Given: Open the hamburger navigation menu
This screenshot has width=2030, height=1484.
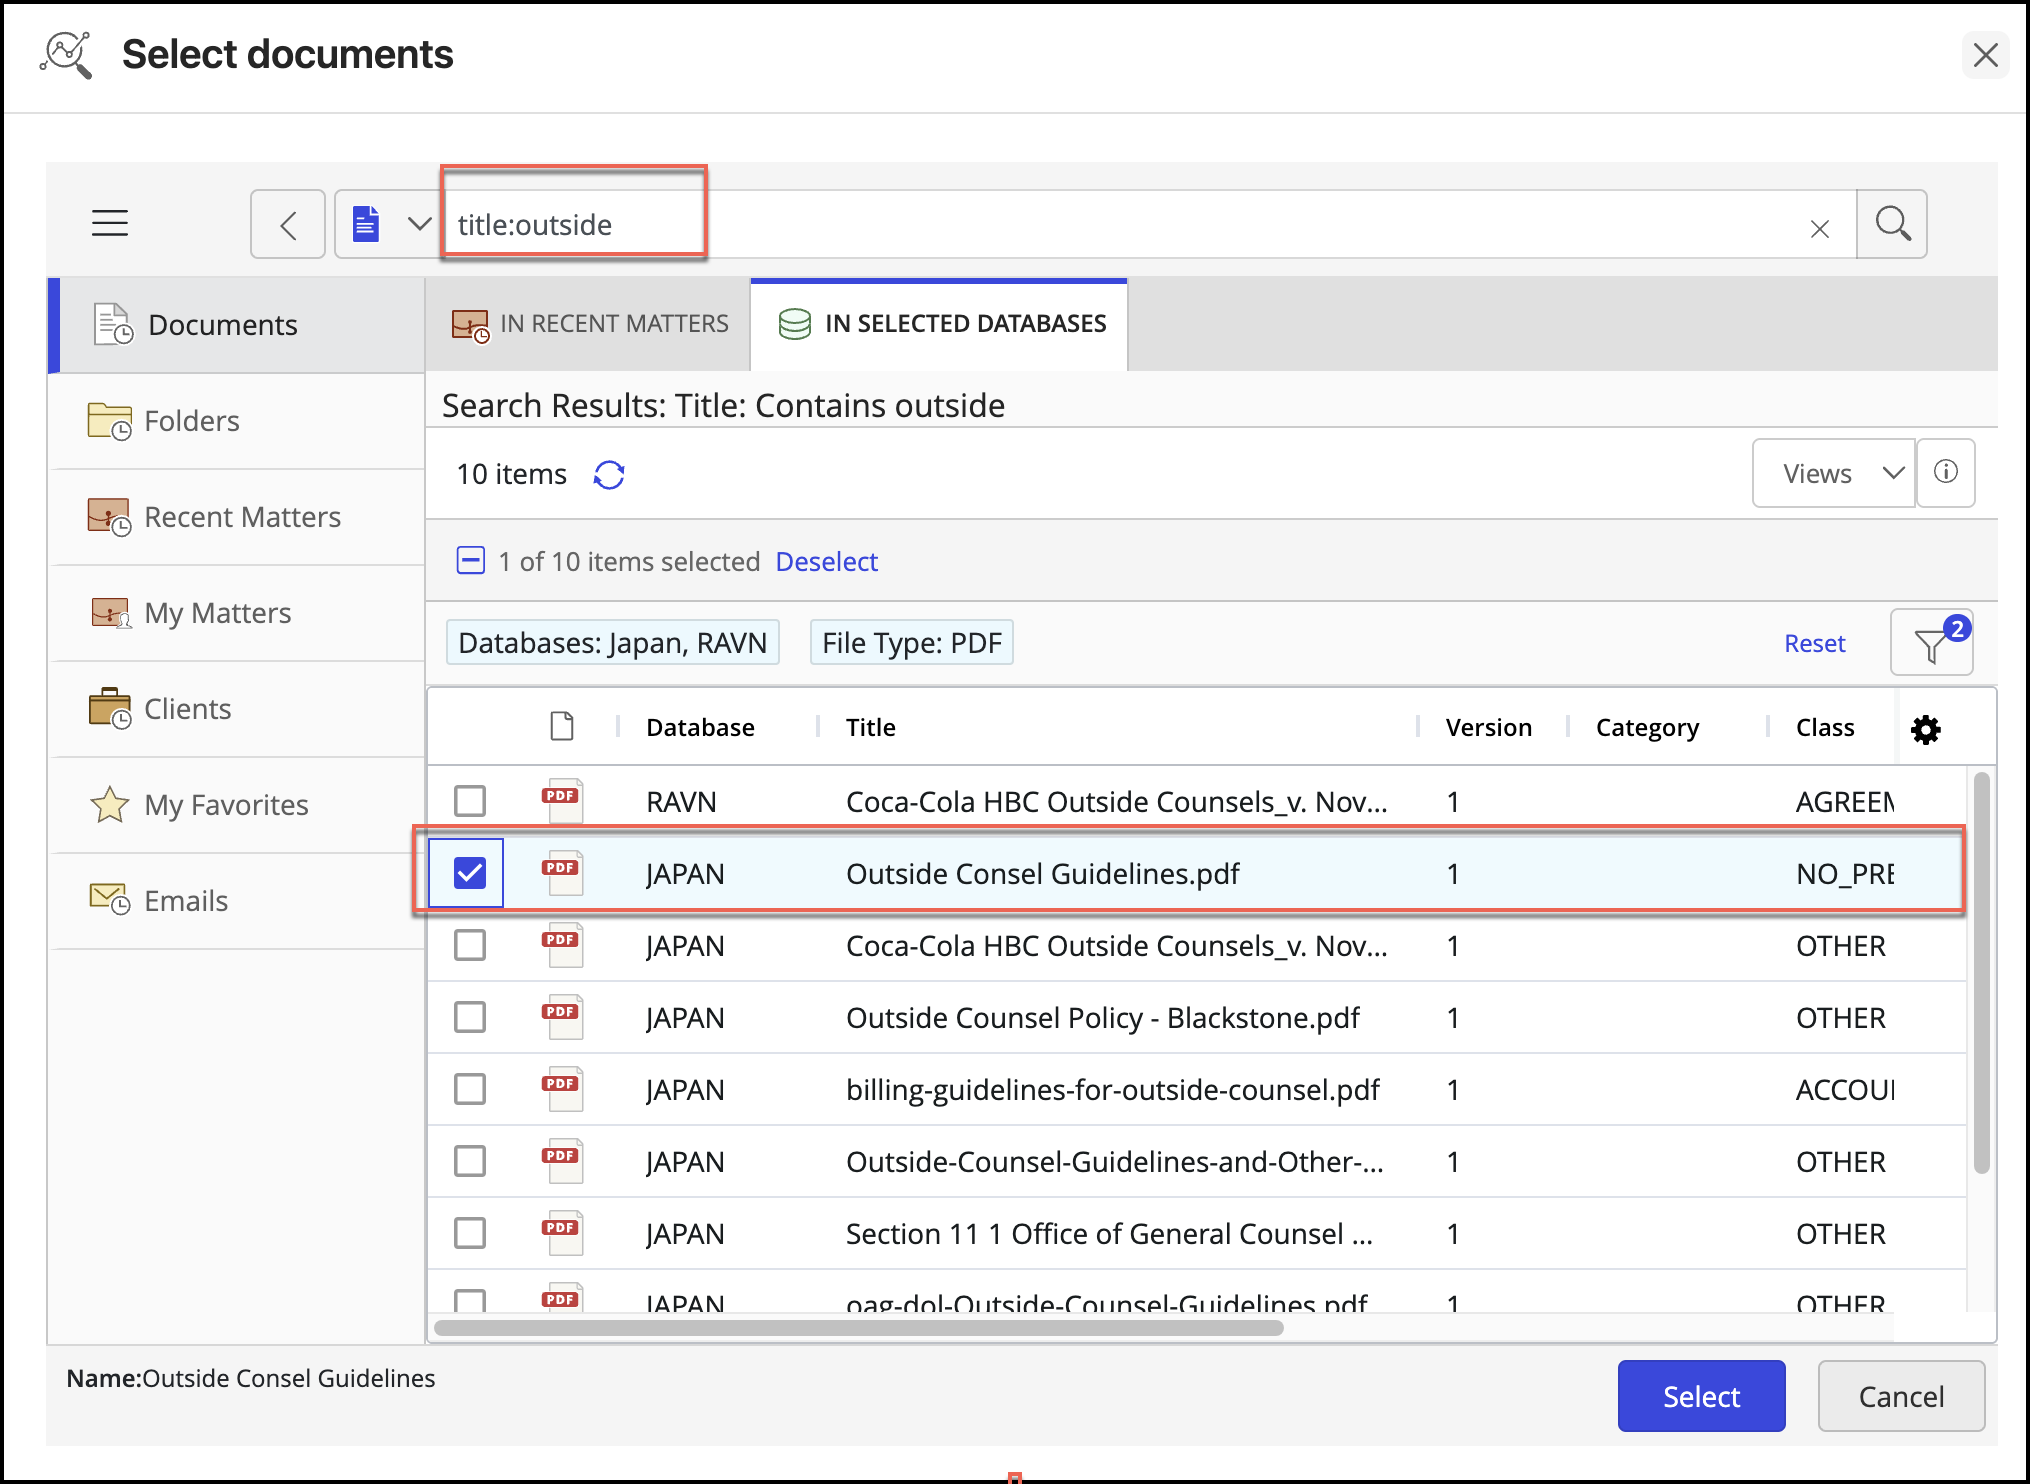Looking at the screenshot, I should tap(110, 223).
